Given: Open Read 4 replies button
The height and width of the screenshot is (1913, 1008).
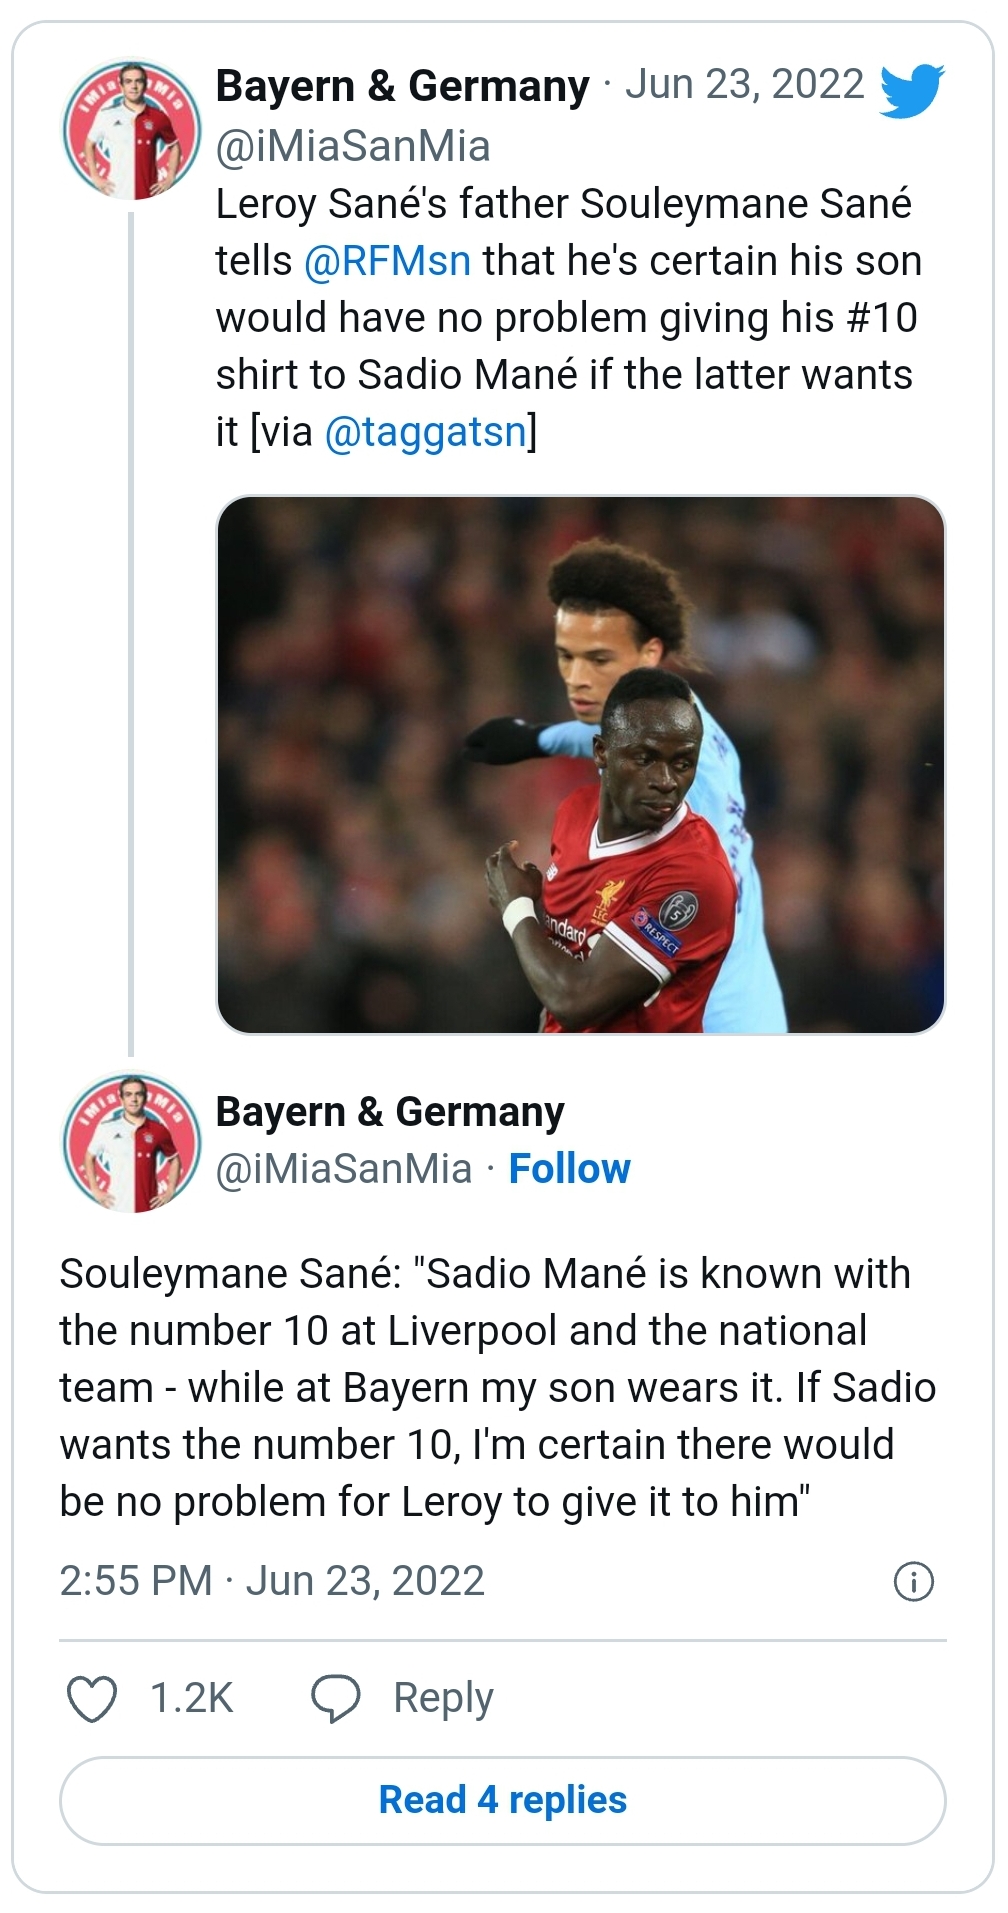Looking at the screenshot, I should click(x=502, y=1801).
